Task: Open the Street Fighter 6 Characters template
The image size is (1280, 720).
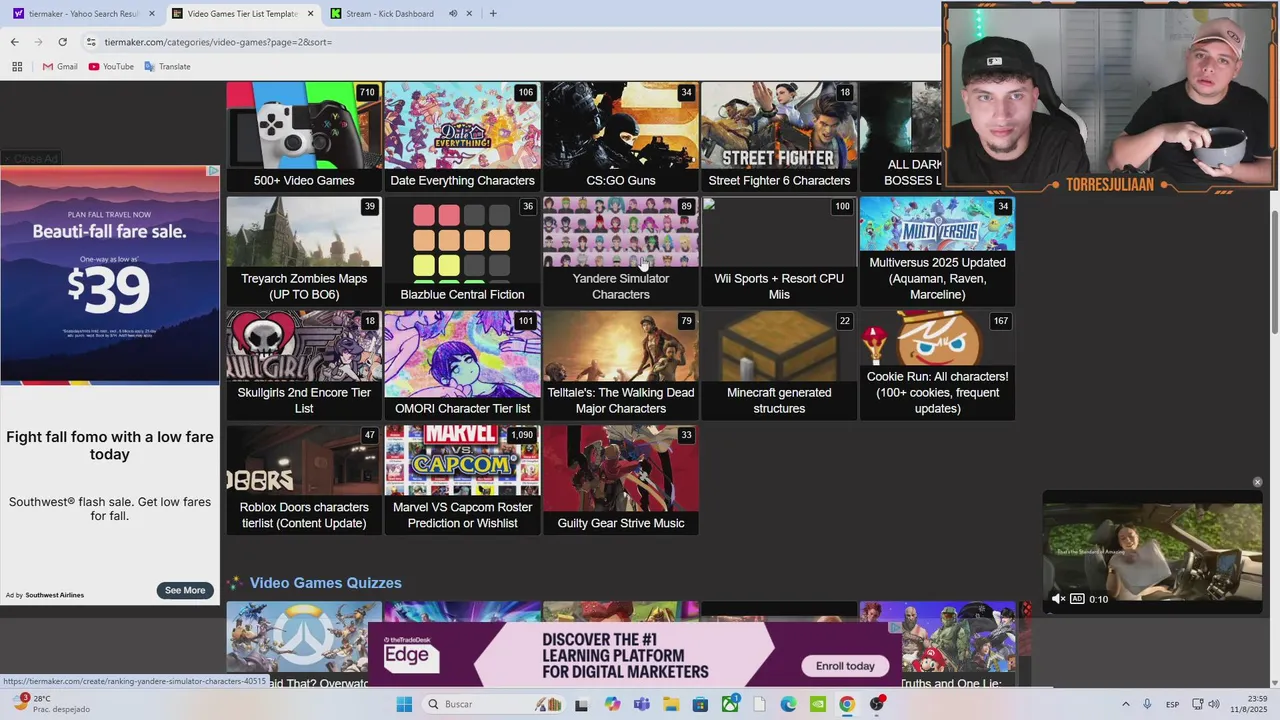Action: 779,137
